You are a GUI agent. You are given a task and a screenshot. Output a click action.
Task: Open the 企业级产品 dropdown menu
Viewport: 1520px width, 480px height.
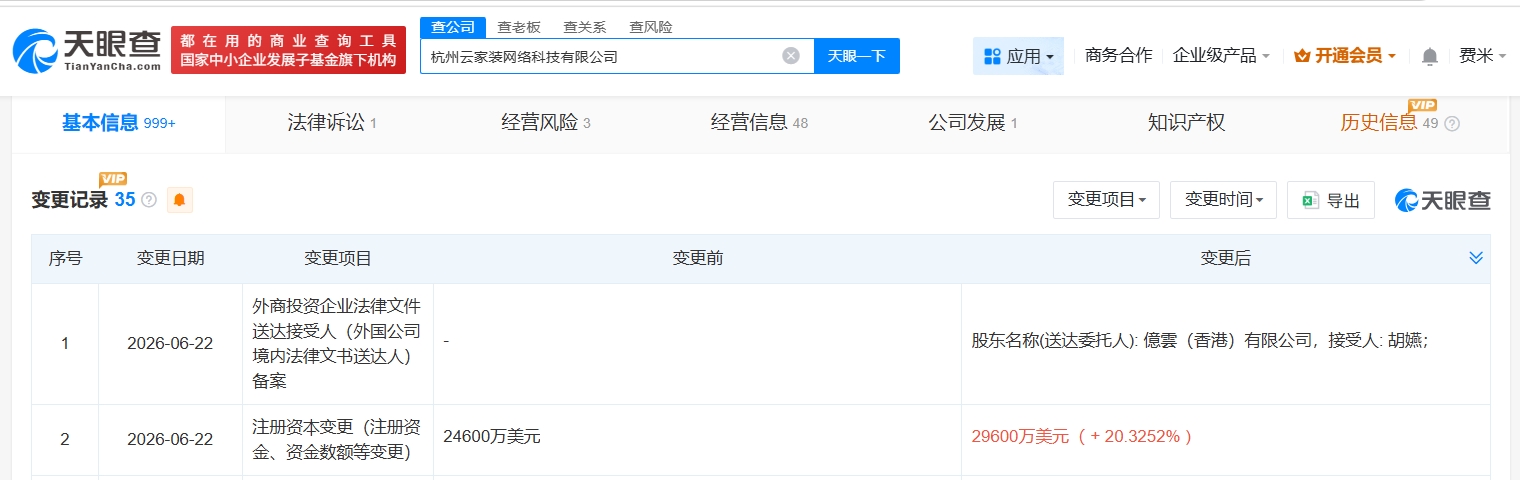(x=1221, y=56)
